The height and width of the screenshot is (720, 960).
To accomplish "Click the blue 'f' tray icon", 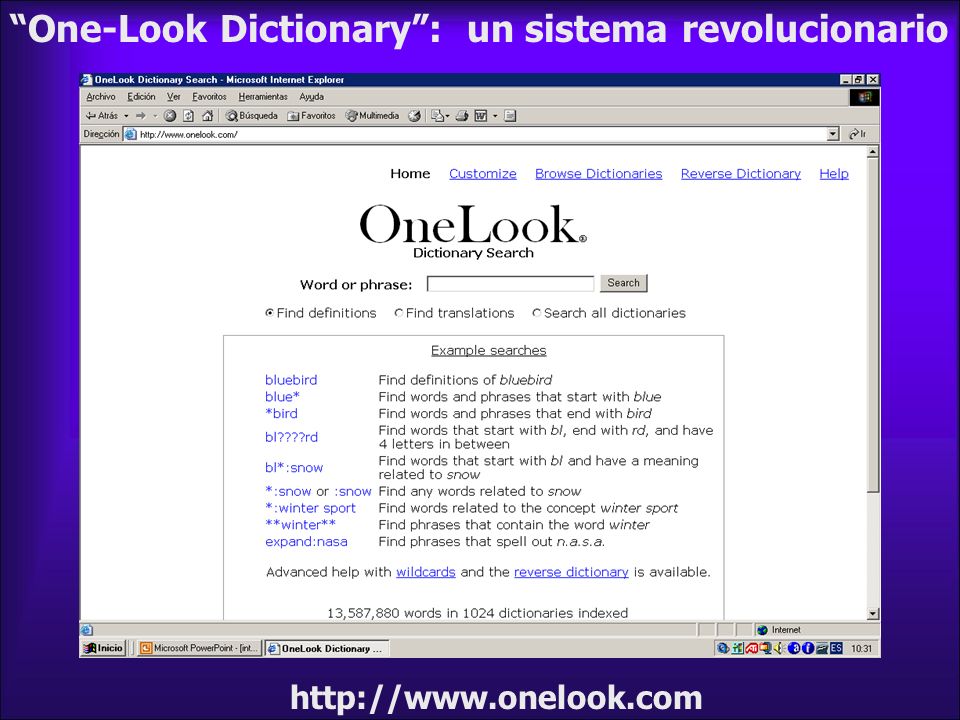I will (x=808, y=648).
